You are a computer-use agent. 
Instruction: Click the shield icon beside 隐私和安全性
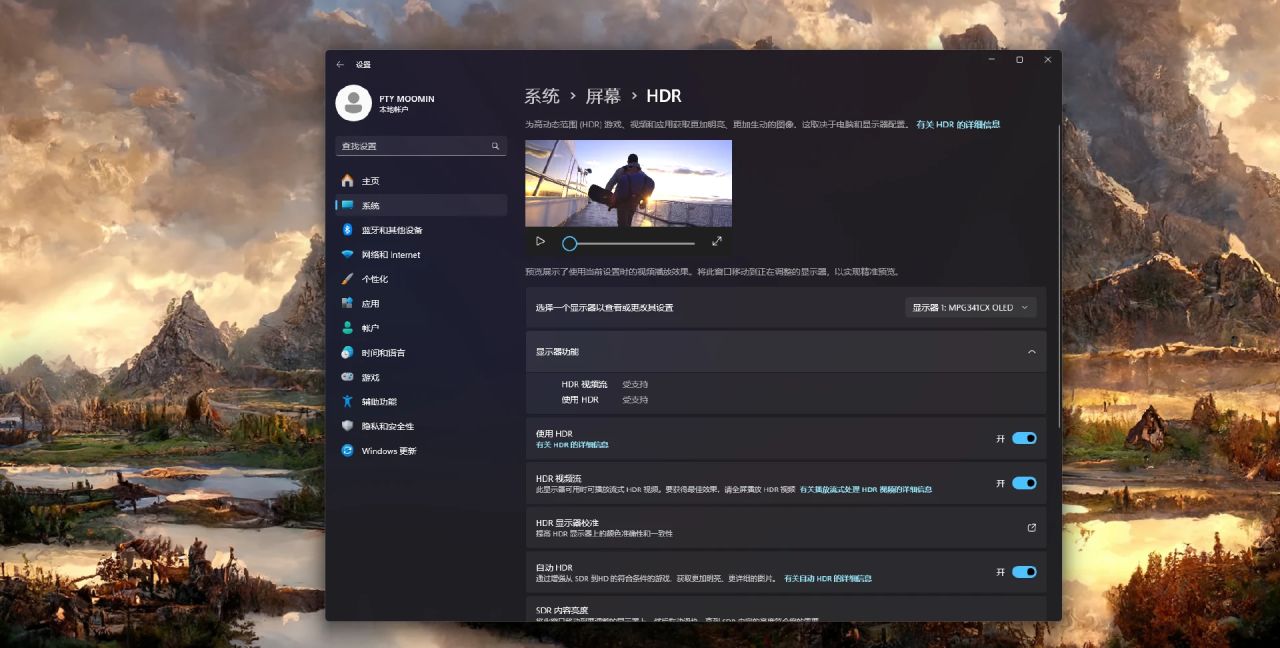coord(347,426)
